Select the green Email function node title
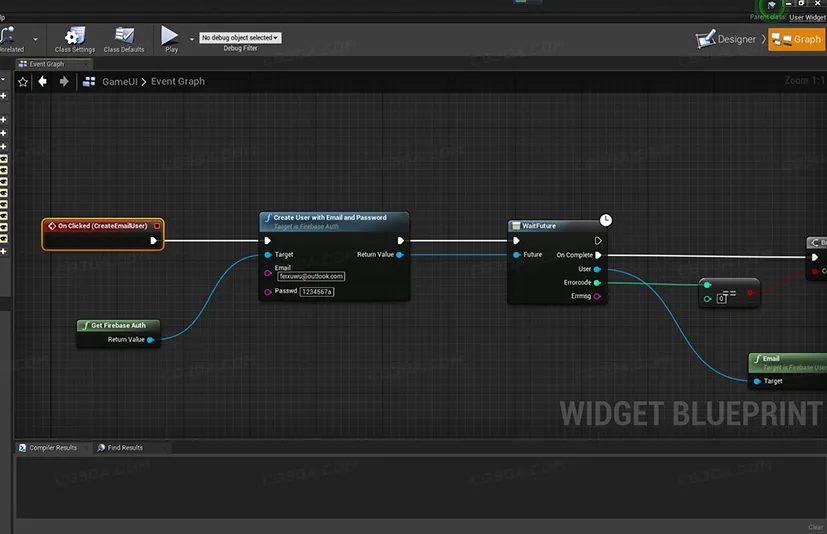Screen dimensions: 827x534 pyautogui.click(x=771, y=358)
